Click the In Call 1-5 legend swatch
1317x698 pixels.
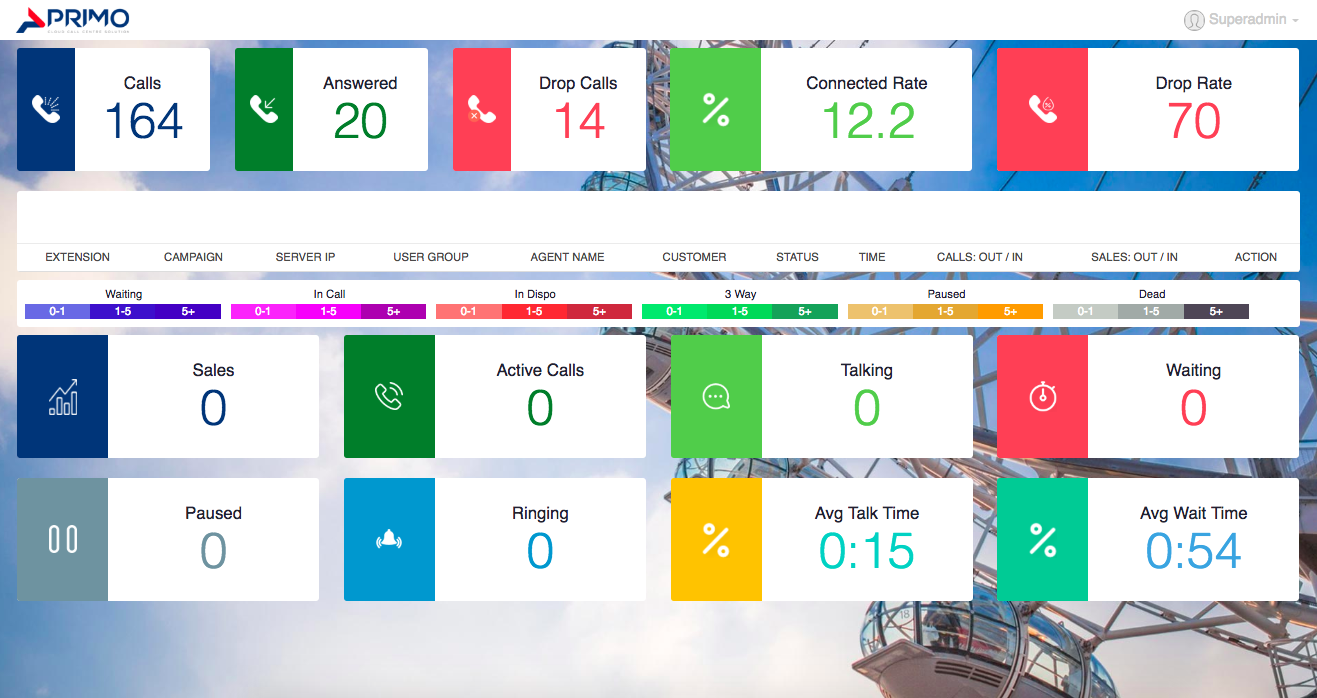pyautogui.click(x=329, y=311)
